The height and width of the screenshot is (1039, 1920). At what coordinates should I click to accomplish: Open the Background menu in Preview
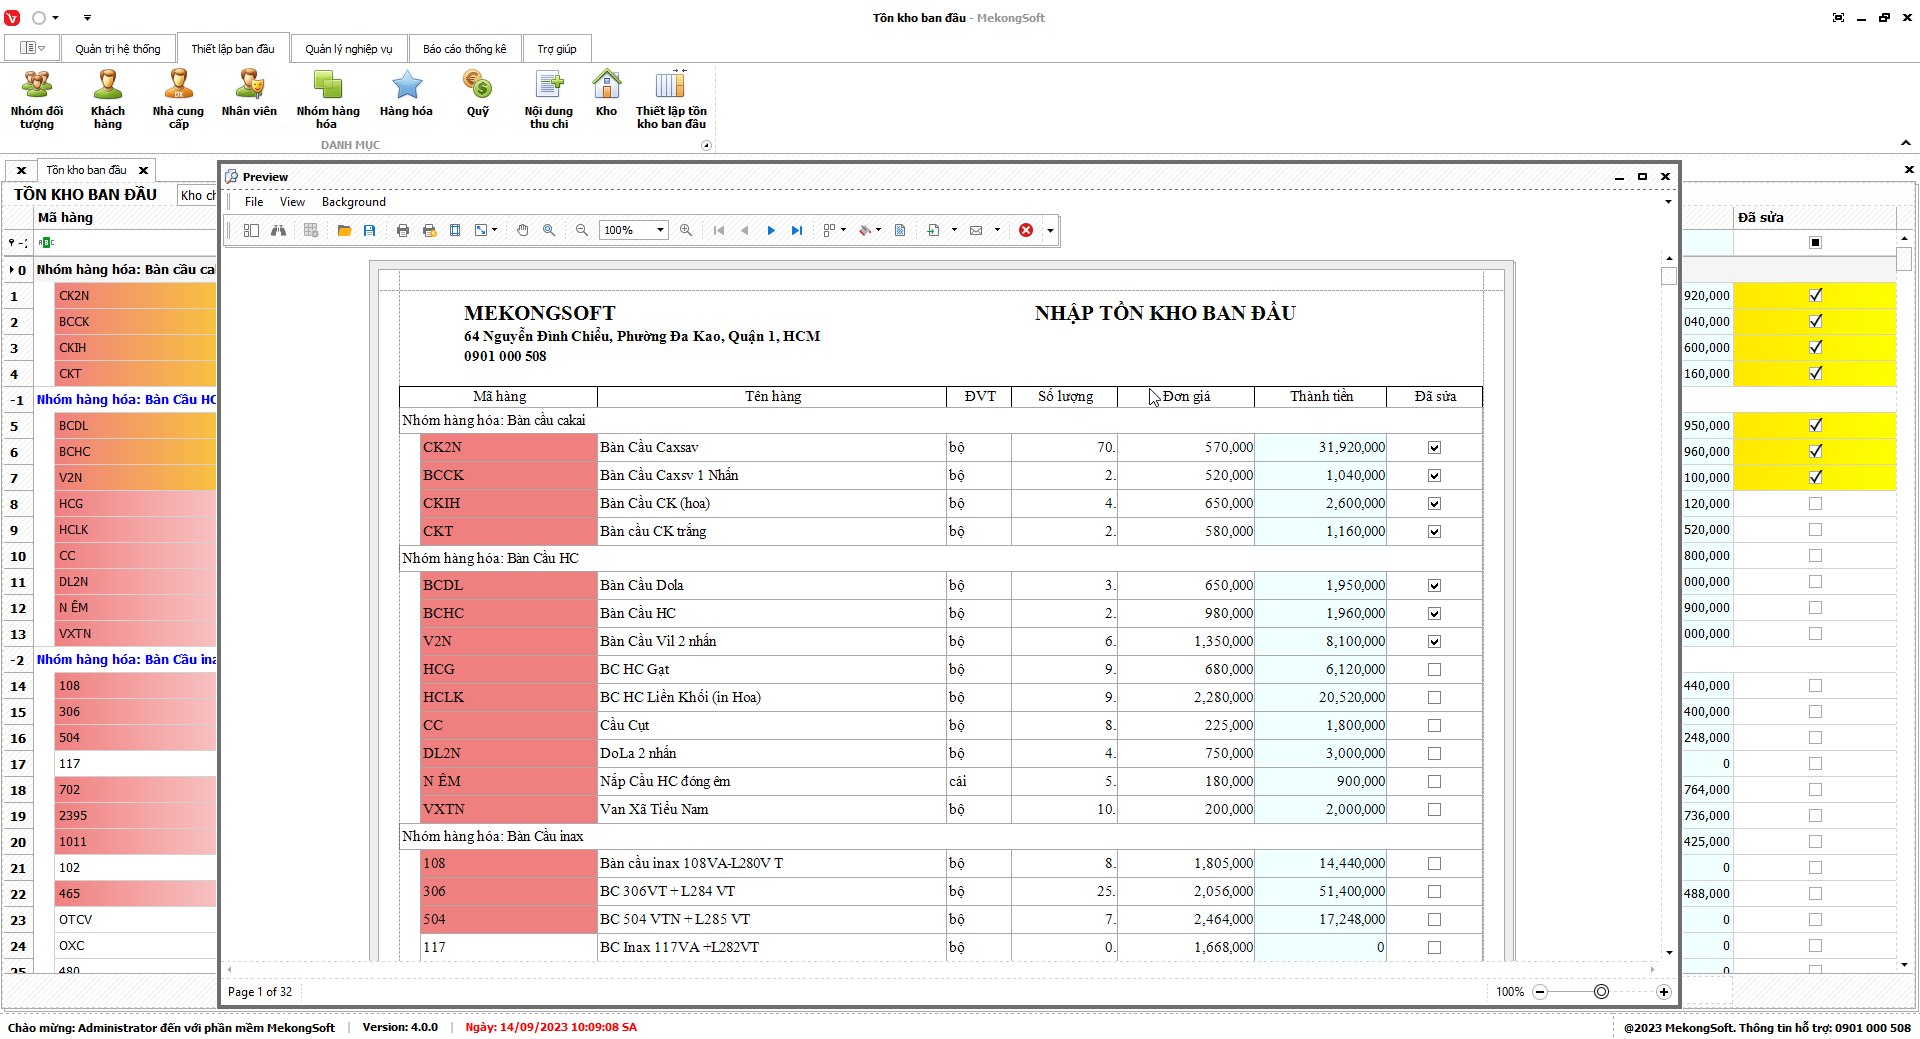click(353, 202)
